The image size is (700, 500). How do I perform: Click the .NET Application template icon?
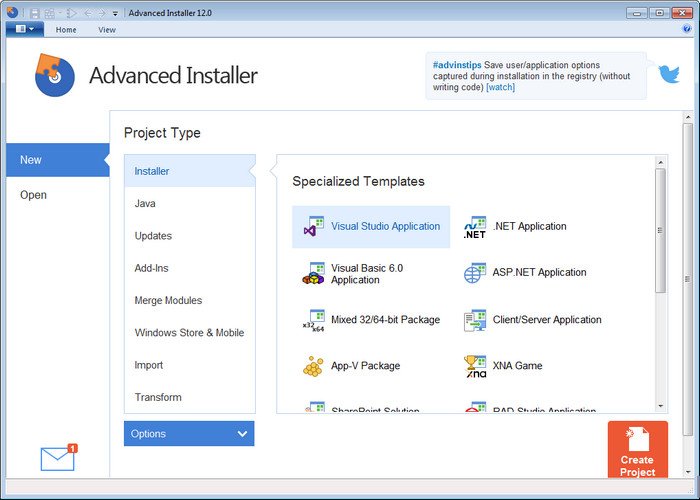pyautogui.click(x=475, y=227)
